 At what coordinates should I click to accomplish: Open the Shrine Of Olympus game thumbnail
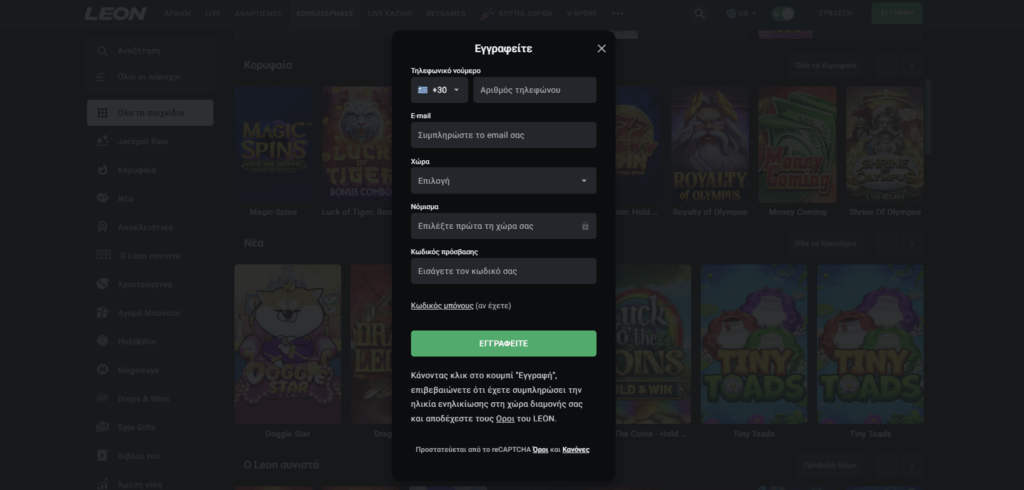click(x=884, y=145)
